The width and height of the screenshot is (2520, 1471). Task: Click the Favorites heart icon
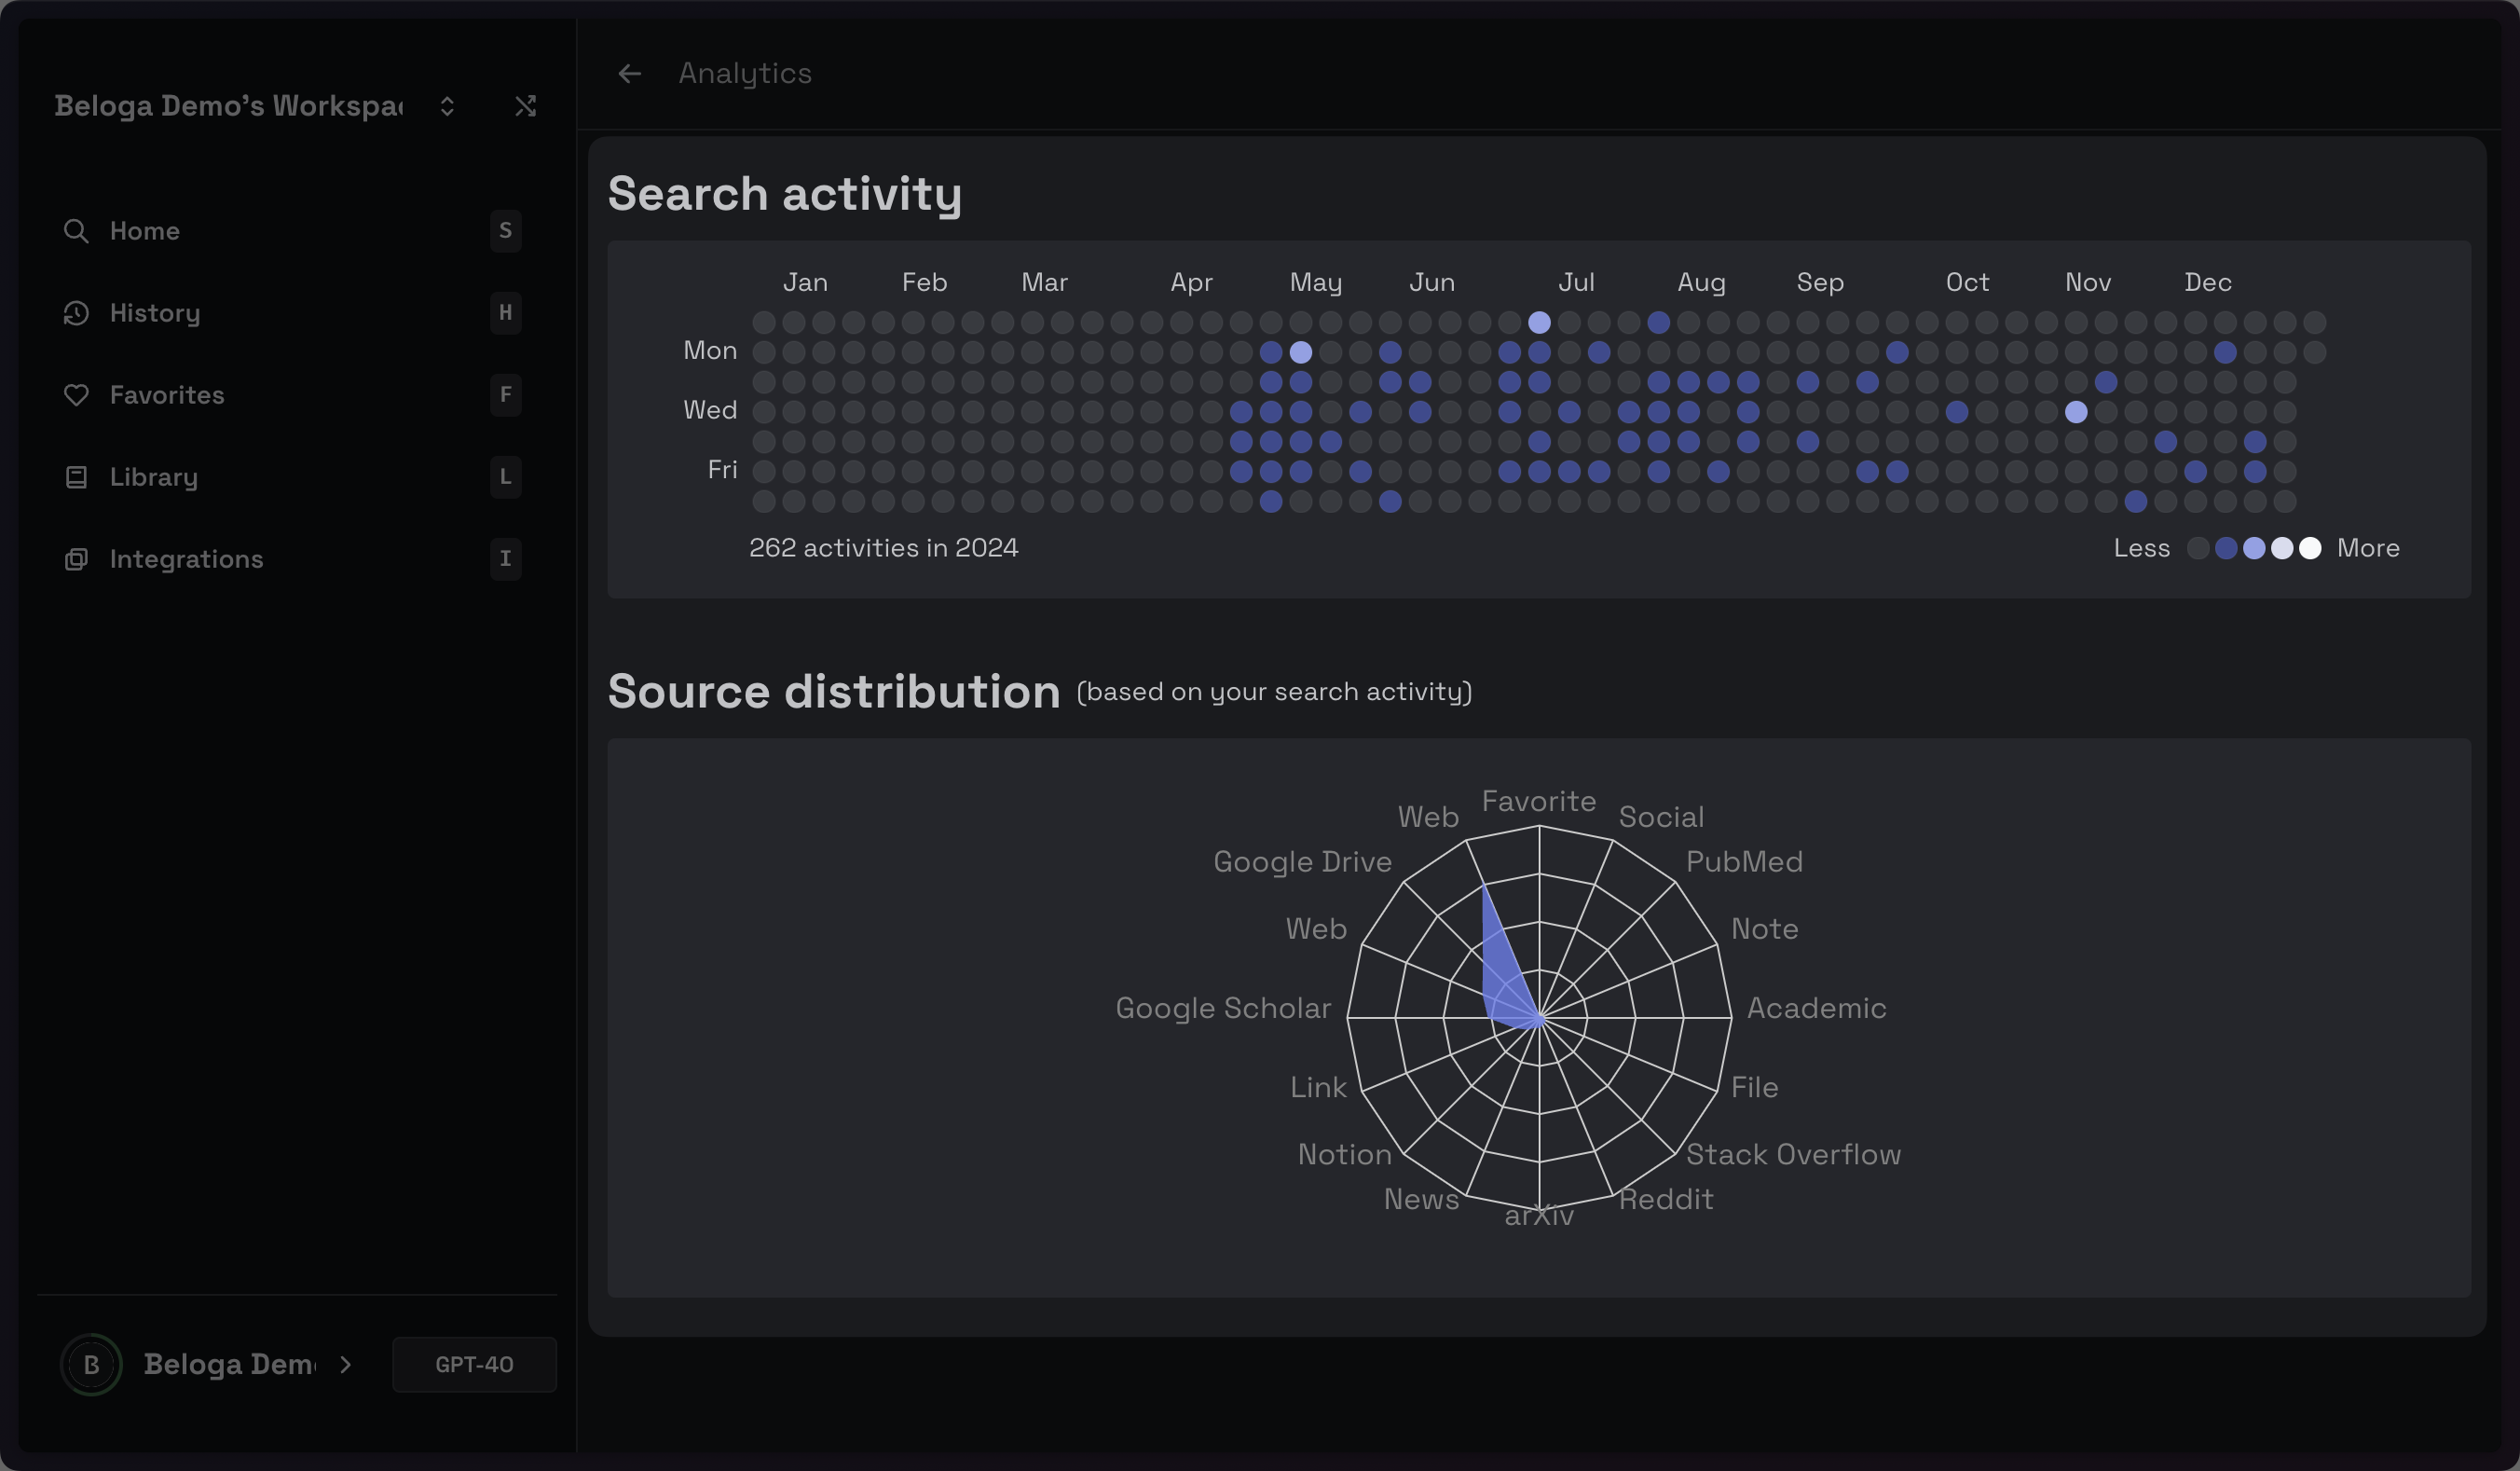pos(76,395)
